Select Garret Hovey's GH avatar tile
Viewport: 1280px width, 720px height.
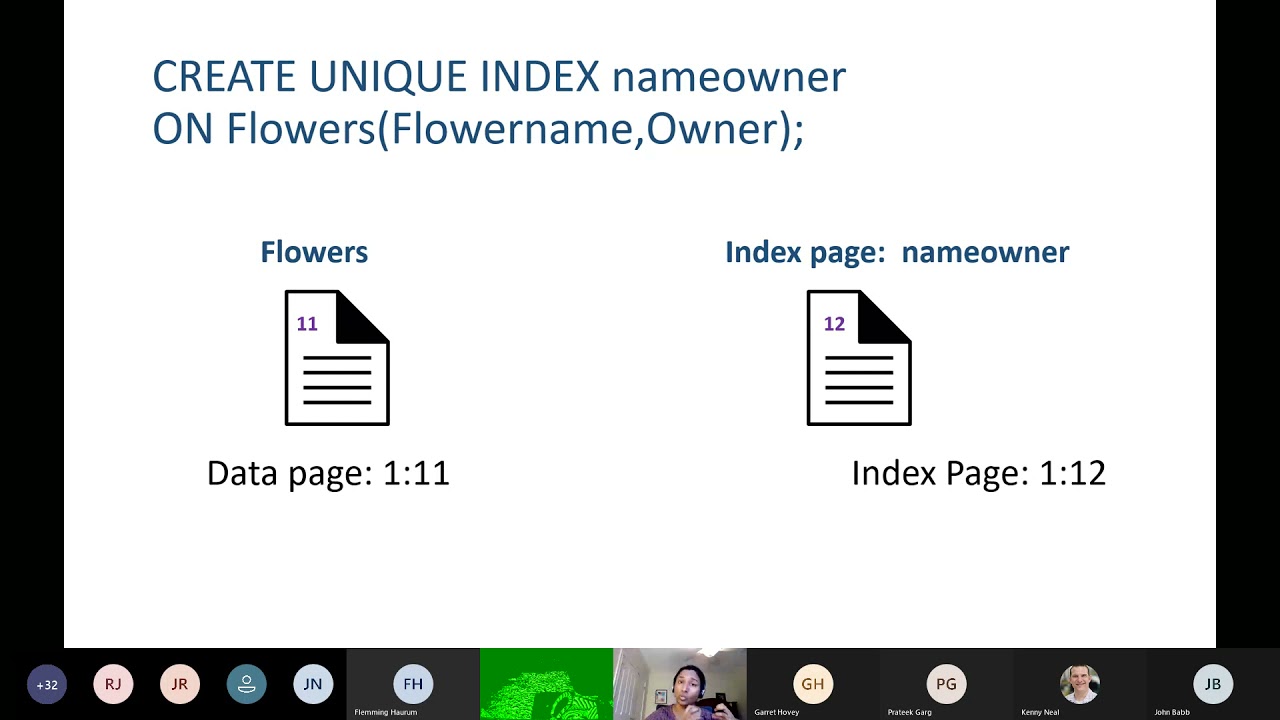click(813, 684)
